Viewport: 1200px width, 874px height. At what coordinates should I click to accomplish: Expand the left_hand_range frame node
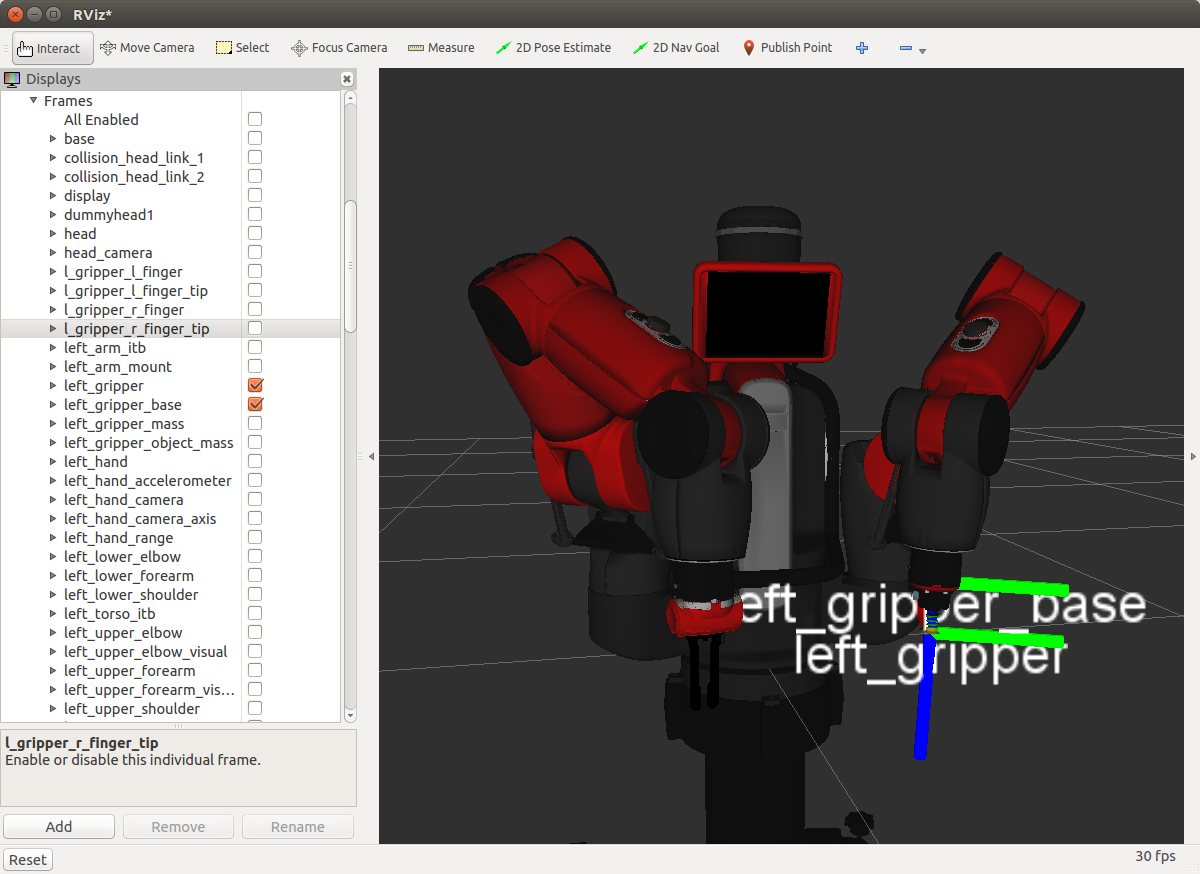tap(53, 537)
